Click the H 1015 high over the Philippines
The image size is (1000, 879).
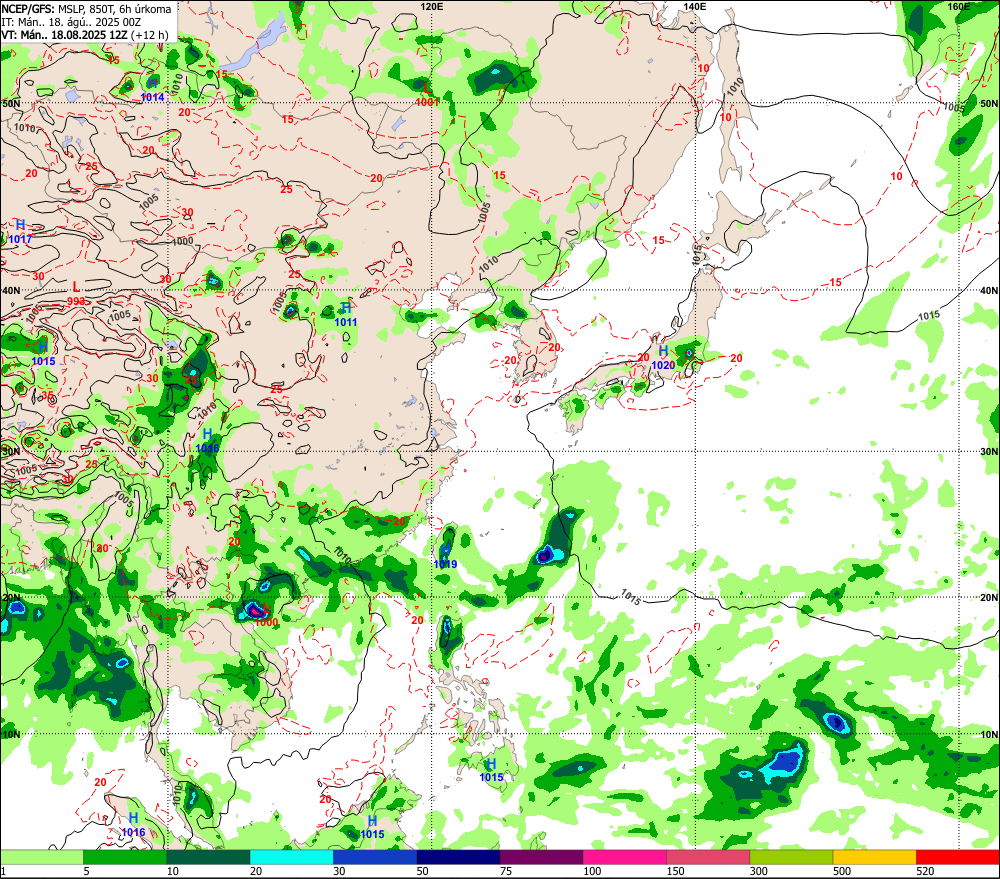click(x=491, y=770)
